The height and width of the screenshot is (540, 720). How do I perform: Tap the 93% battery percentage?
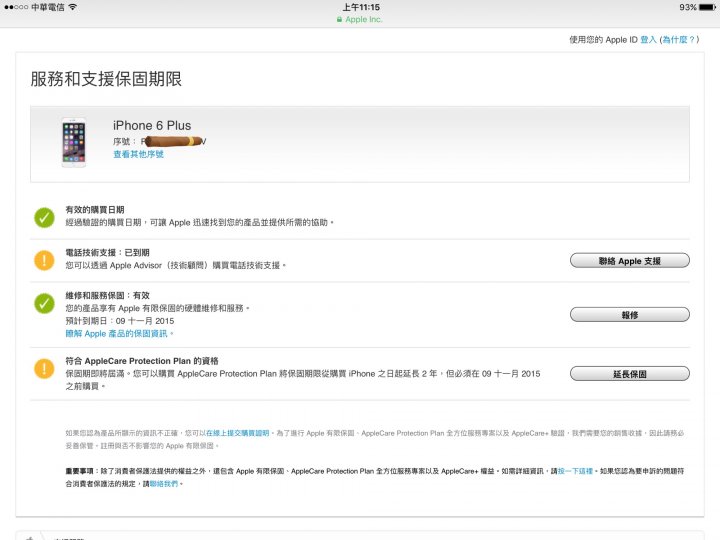pyautogui.click(x=688, y=7)
